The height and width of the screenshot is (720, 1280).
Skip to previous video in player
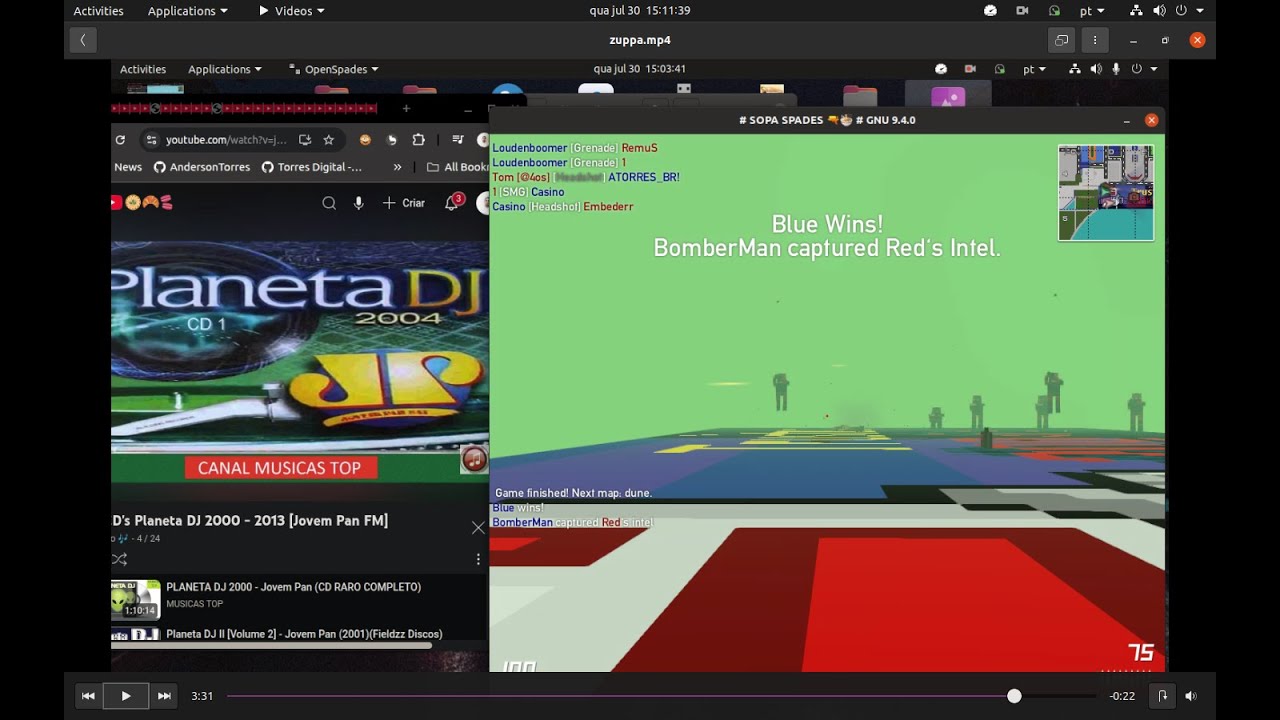click(88, 696)
